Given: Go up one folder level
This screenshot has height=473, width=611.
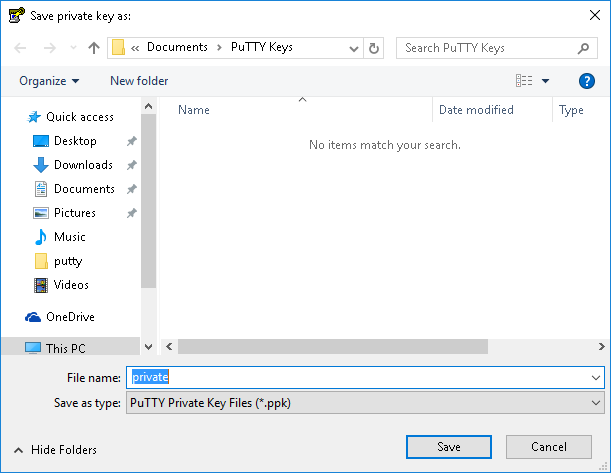Looking at the screenshot, I should point(94,48).
